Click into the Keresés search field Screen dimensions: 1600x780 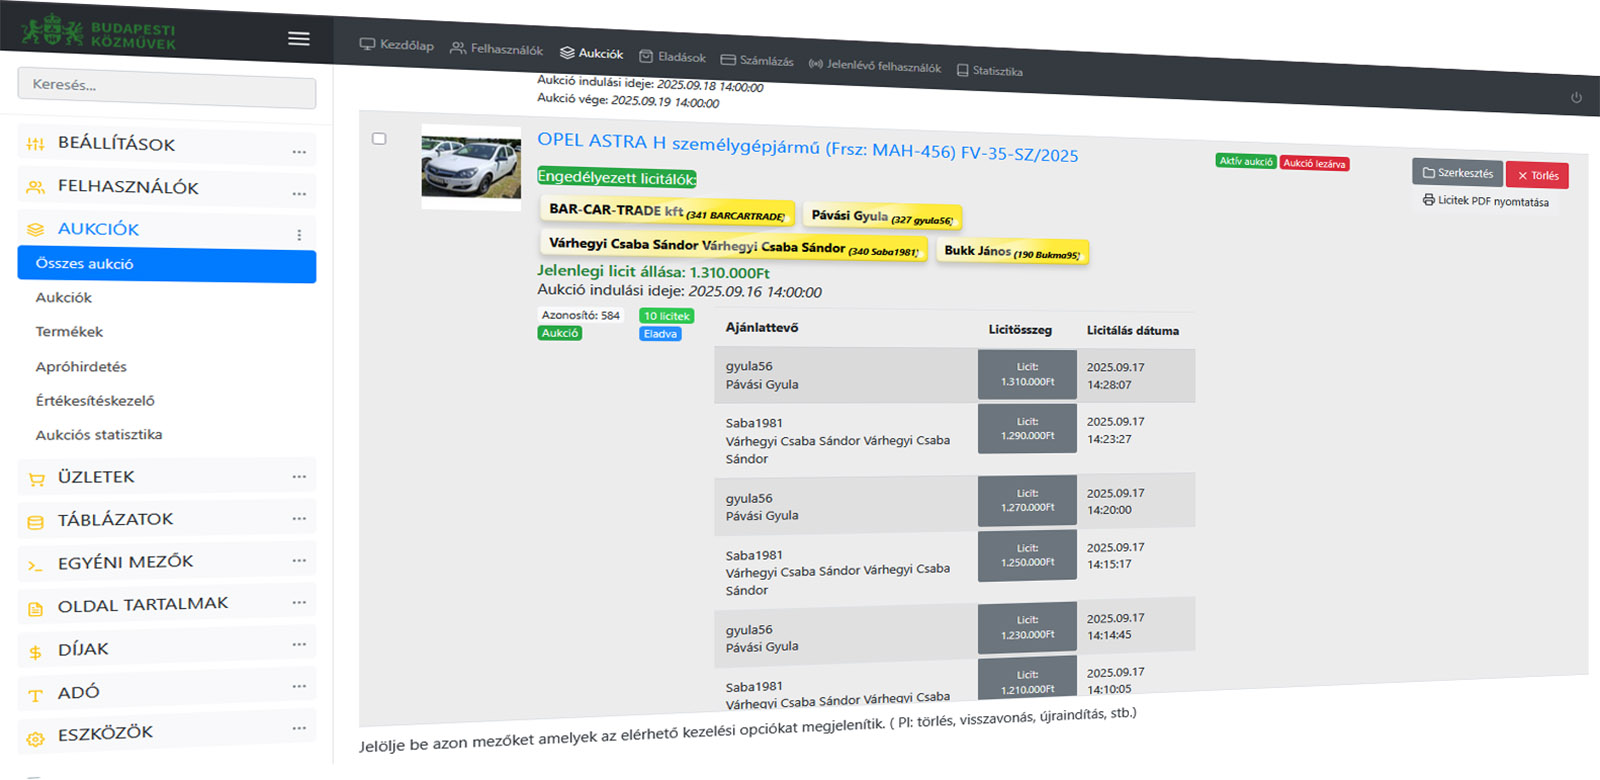(x=166, y=87)
